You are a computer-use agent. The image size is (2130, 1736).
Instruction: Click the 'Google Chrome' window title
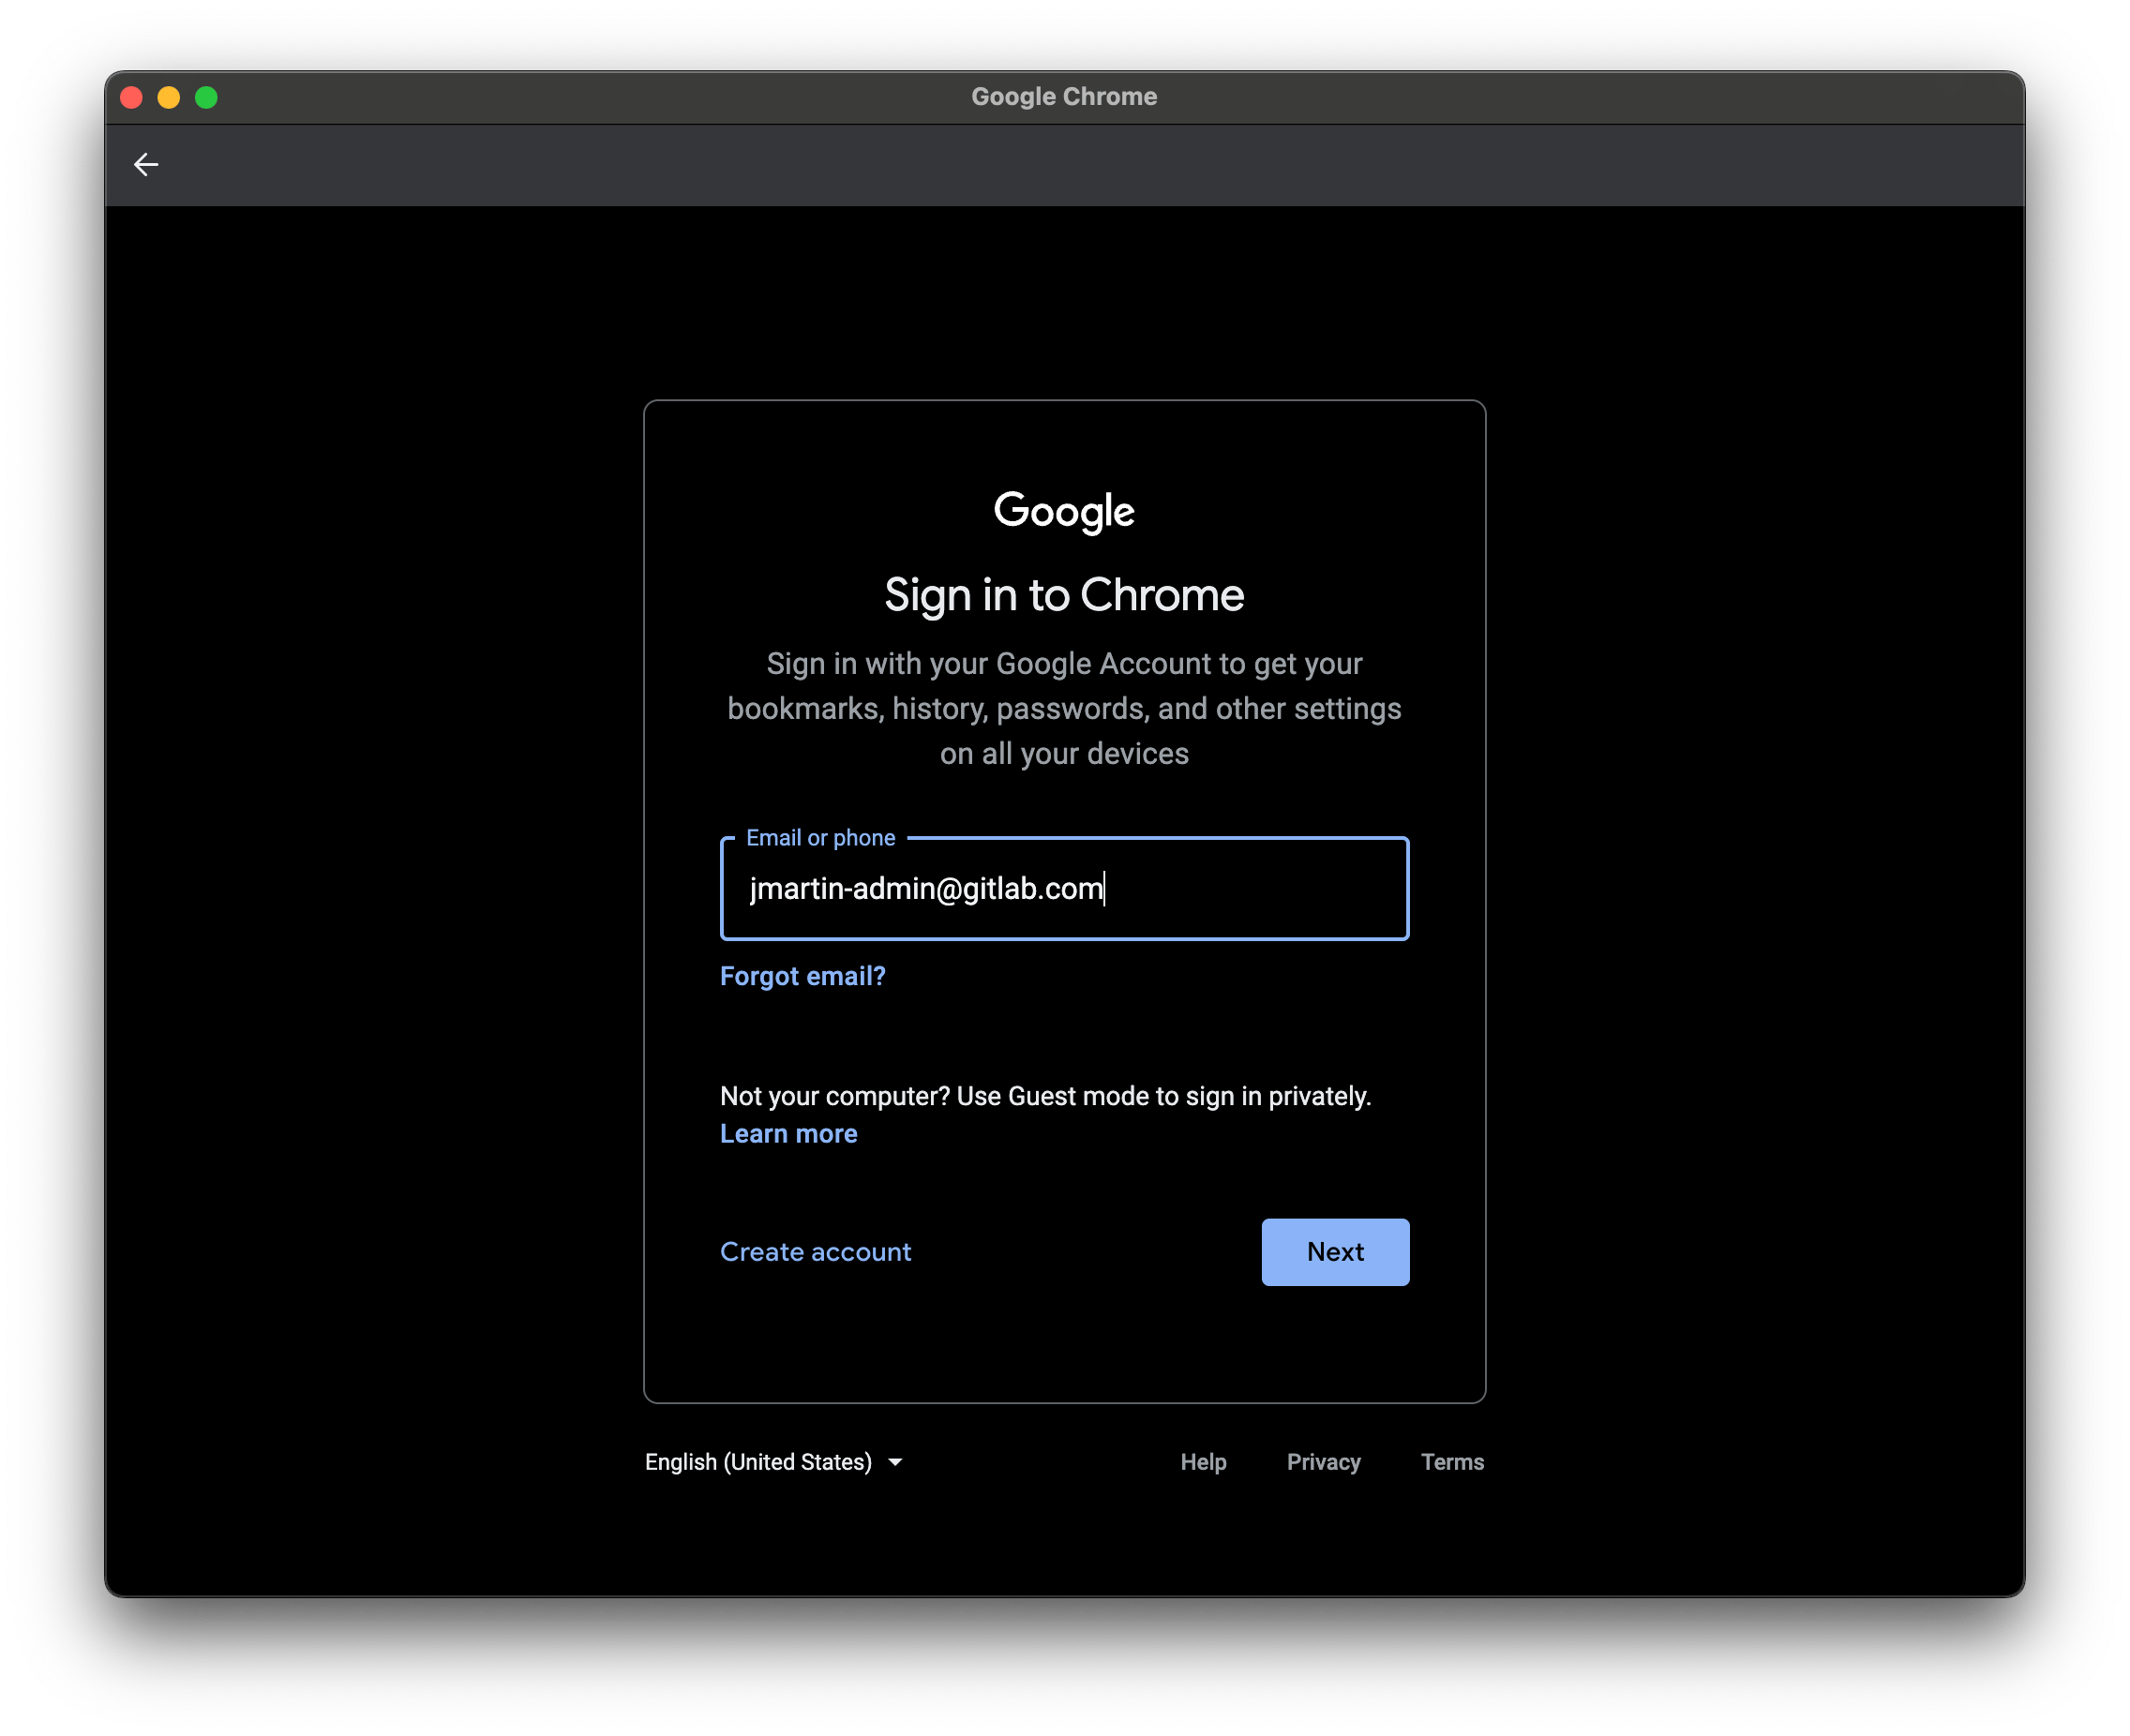point(1064,97)
